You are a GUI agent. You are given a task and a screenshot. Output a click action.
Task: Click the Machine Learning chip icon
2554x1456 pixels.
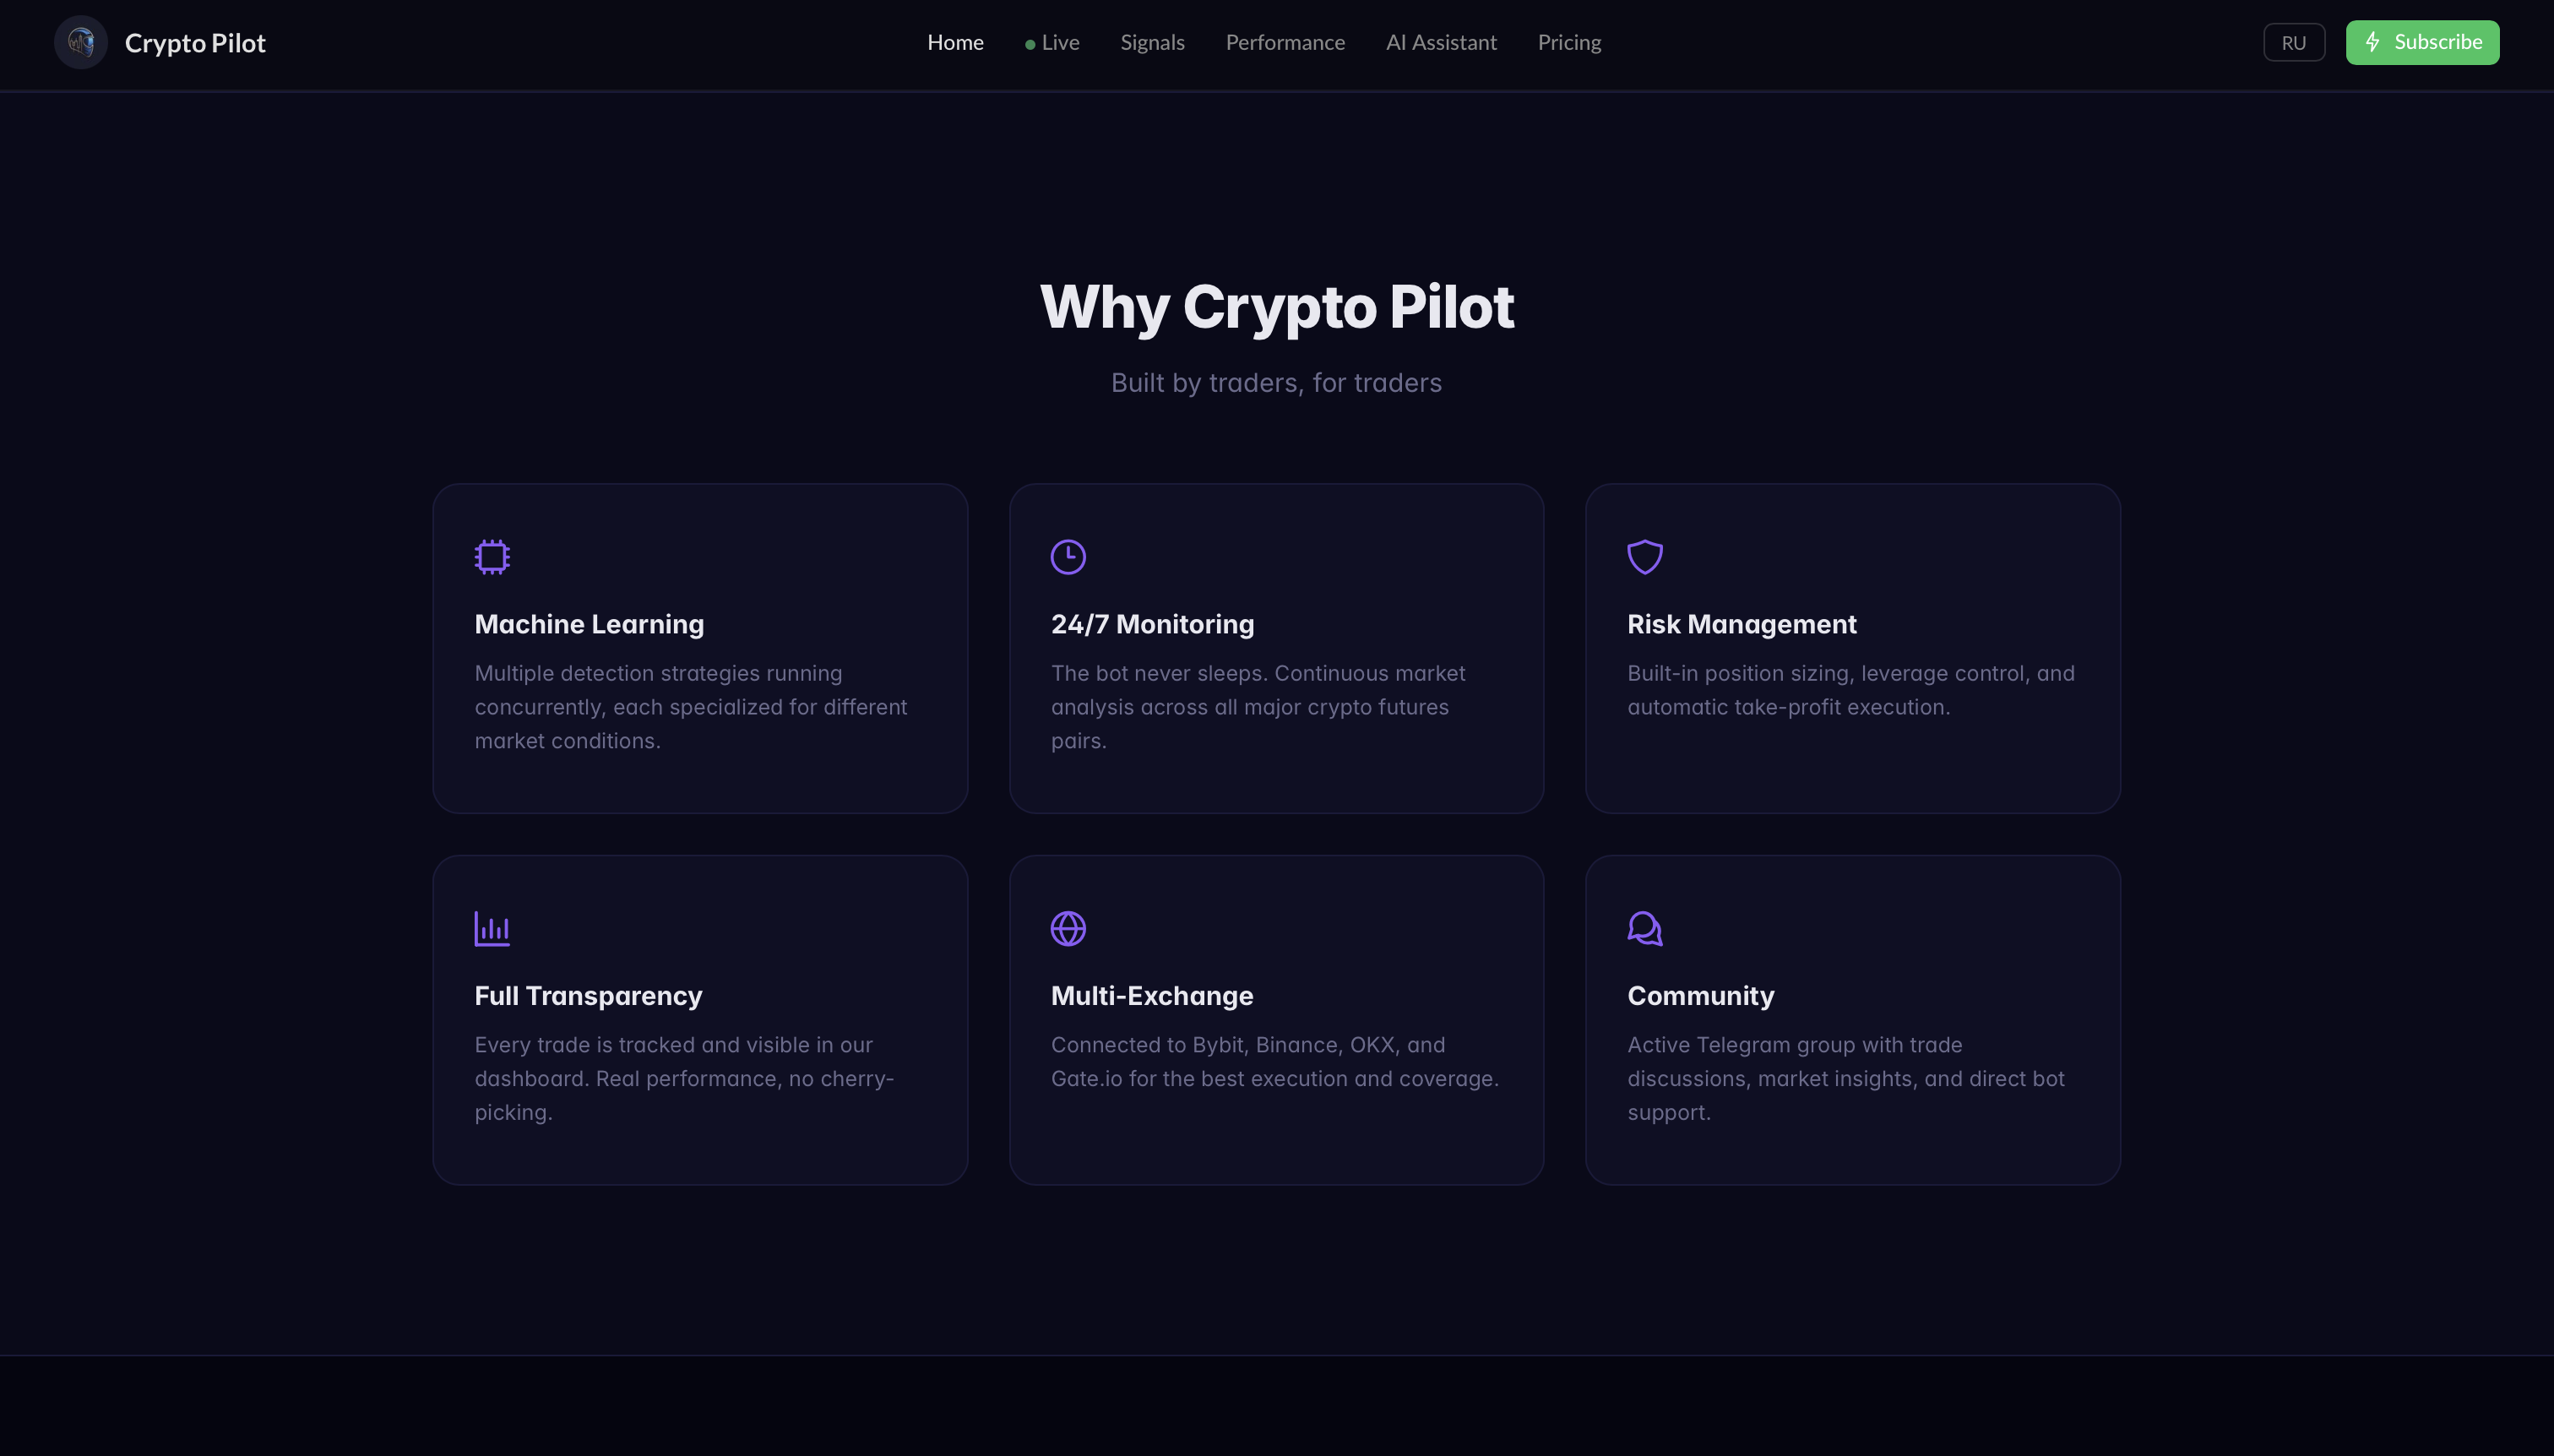491,556
